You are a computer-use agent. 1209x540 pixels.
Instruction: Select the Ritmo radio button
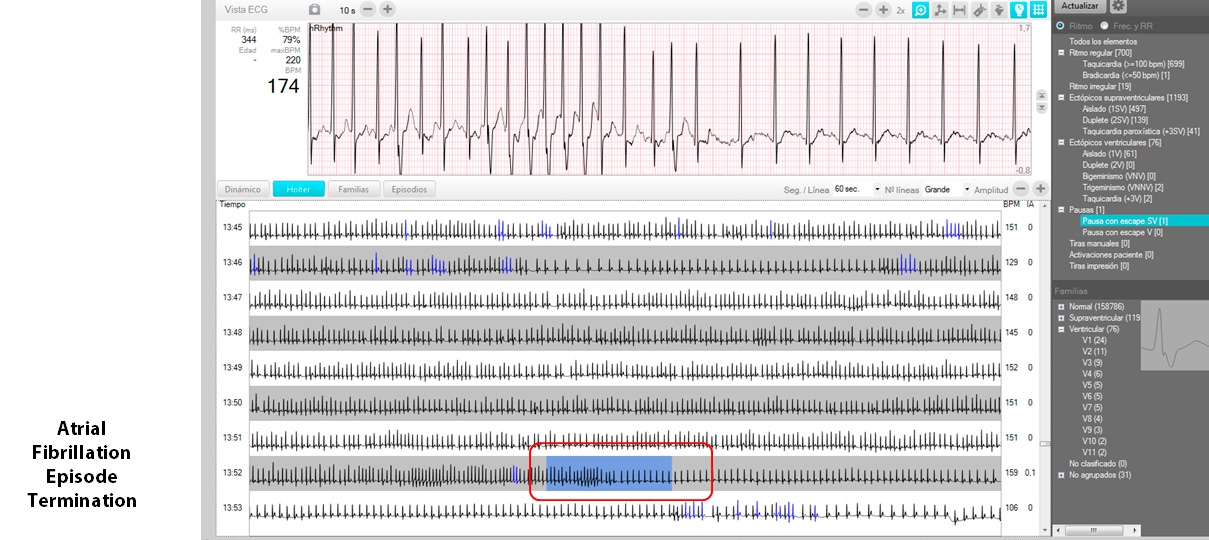click(x=1060, y=26)
